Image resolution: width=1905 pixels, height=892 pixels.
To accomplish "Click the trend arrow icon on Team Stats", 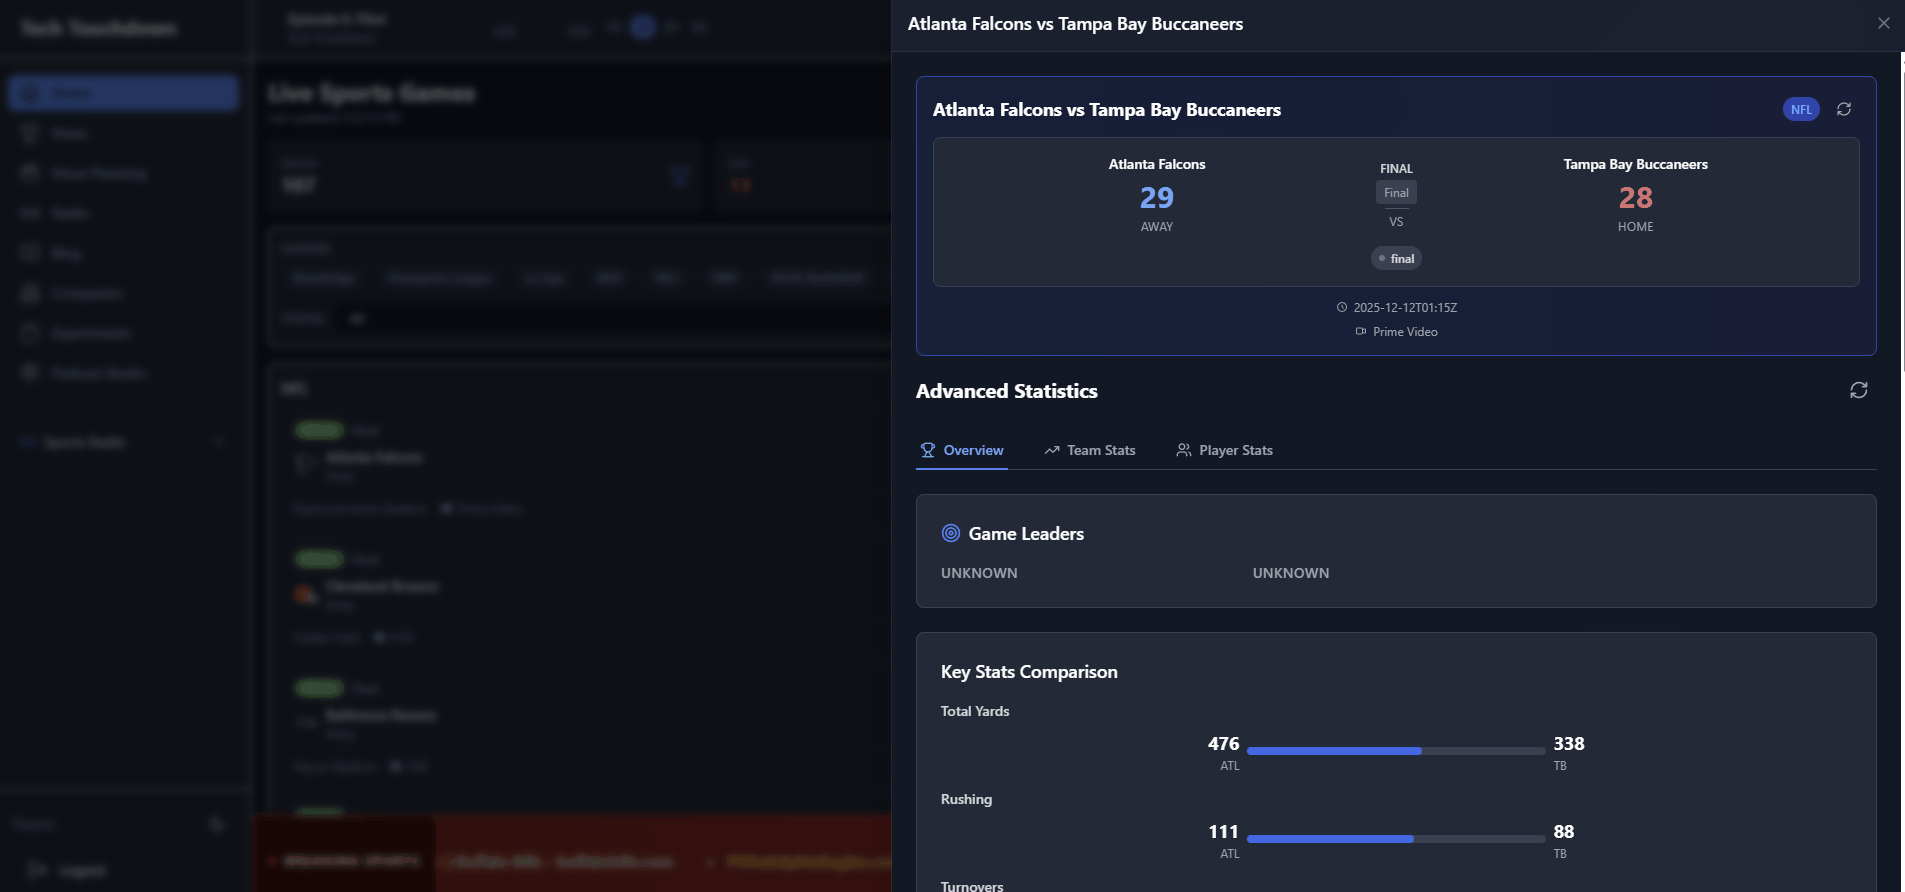I will coord(1051,451).
